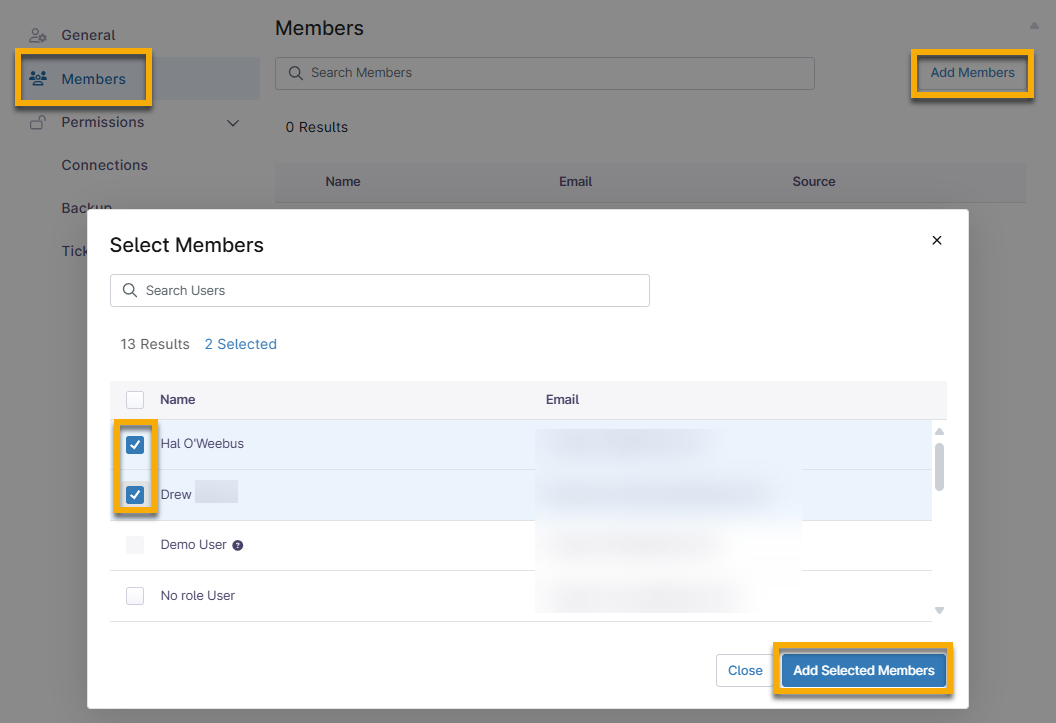1056x723 pixels.
Task: Uncheck the Drew checkbox
Action: (135, 495)
